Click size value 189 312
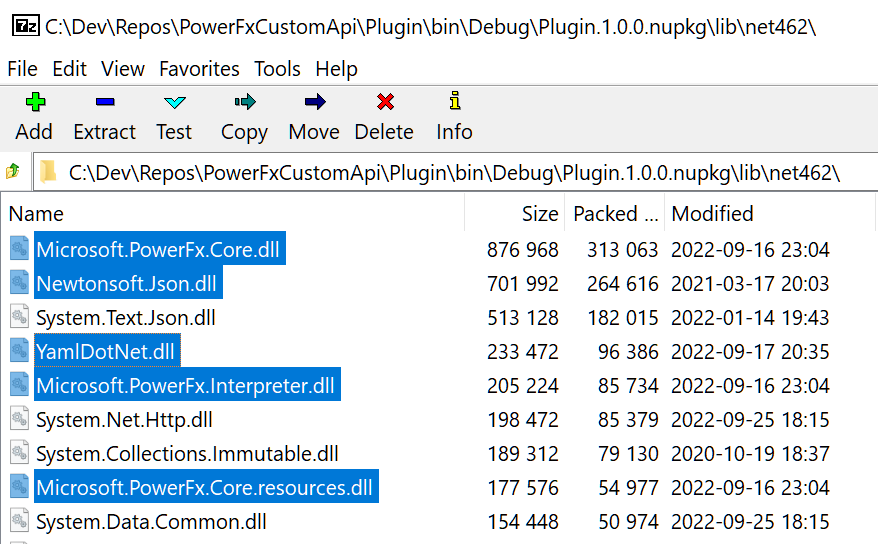 (x=522, y=454)
